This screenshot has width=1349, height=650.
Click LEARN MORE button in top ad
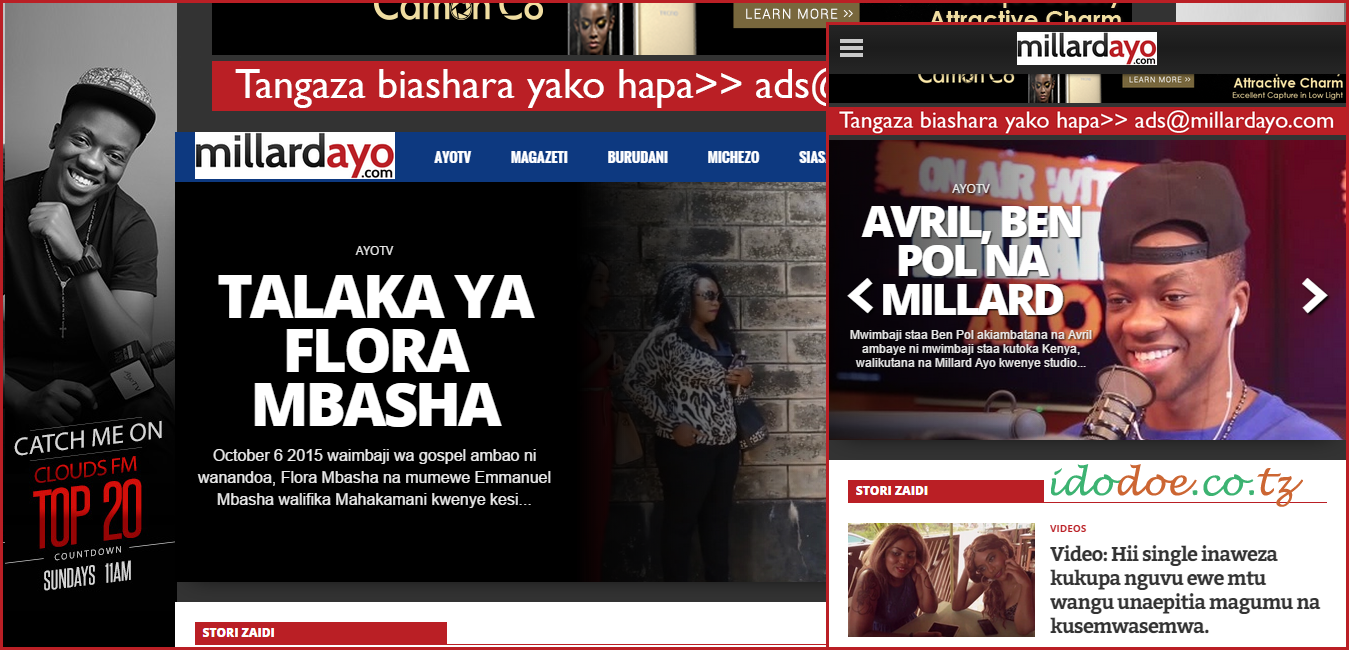(x=798, y=14)
